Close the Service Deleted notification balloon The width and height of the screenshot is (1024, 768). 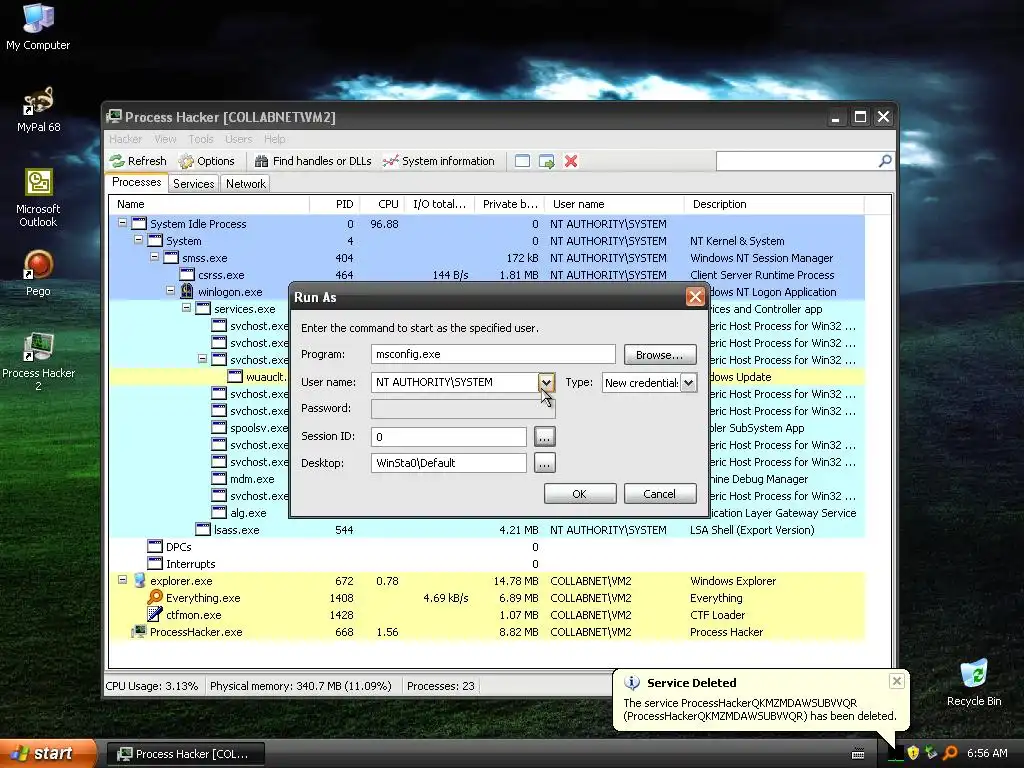(897, 681)
